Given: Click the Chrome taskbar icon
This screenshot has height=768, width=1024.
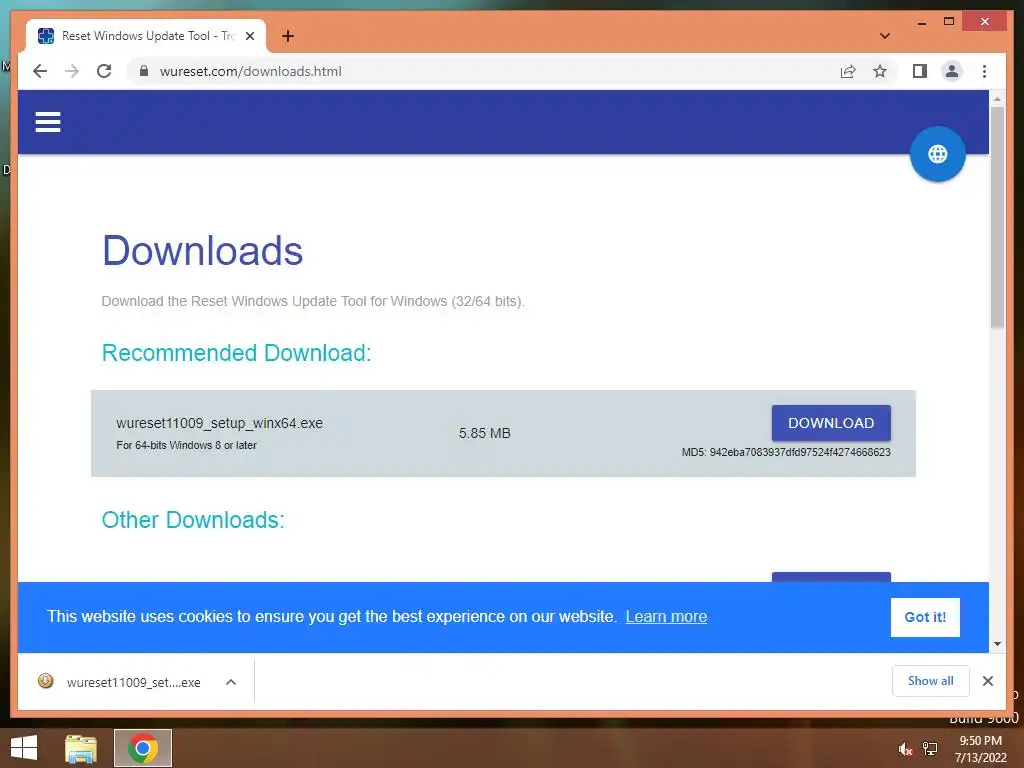Looking at the screenshot, I should coord(142,748).
